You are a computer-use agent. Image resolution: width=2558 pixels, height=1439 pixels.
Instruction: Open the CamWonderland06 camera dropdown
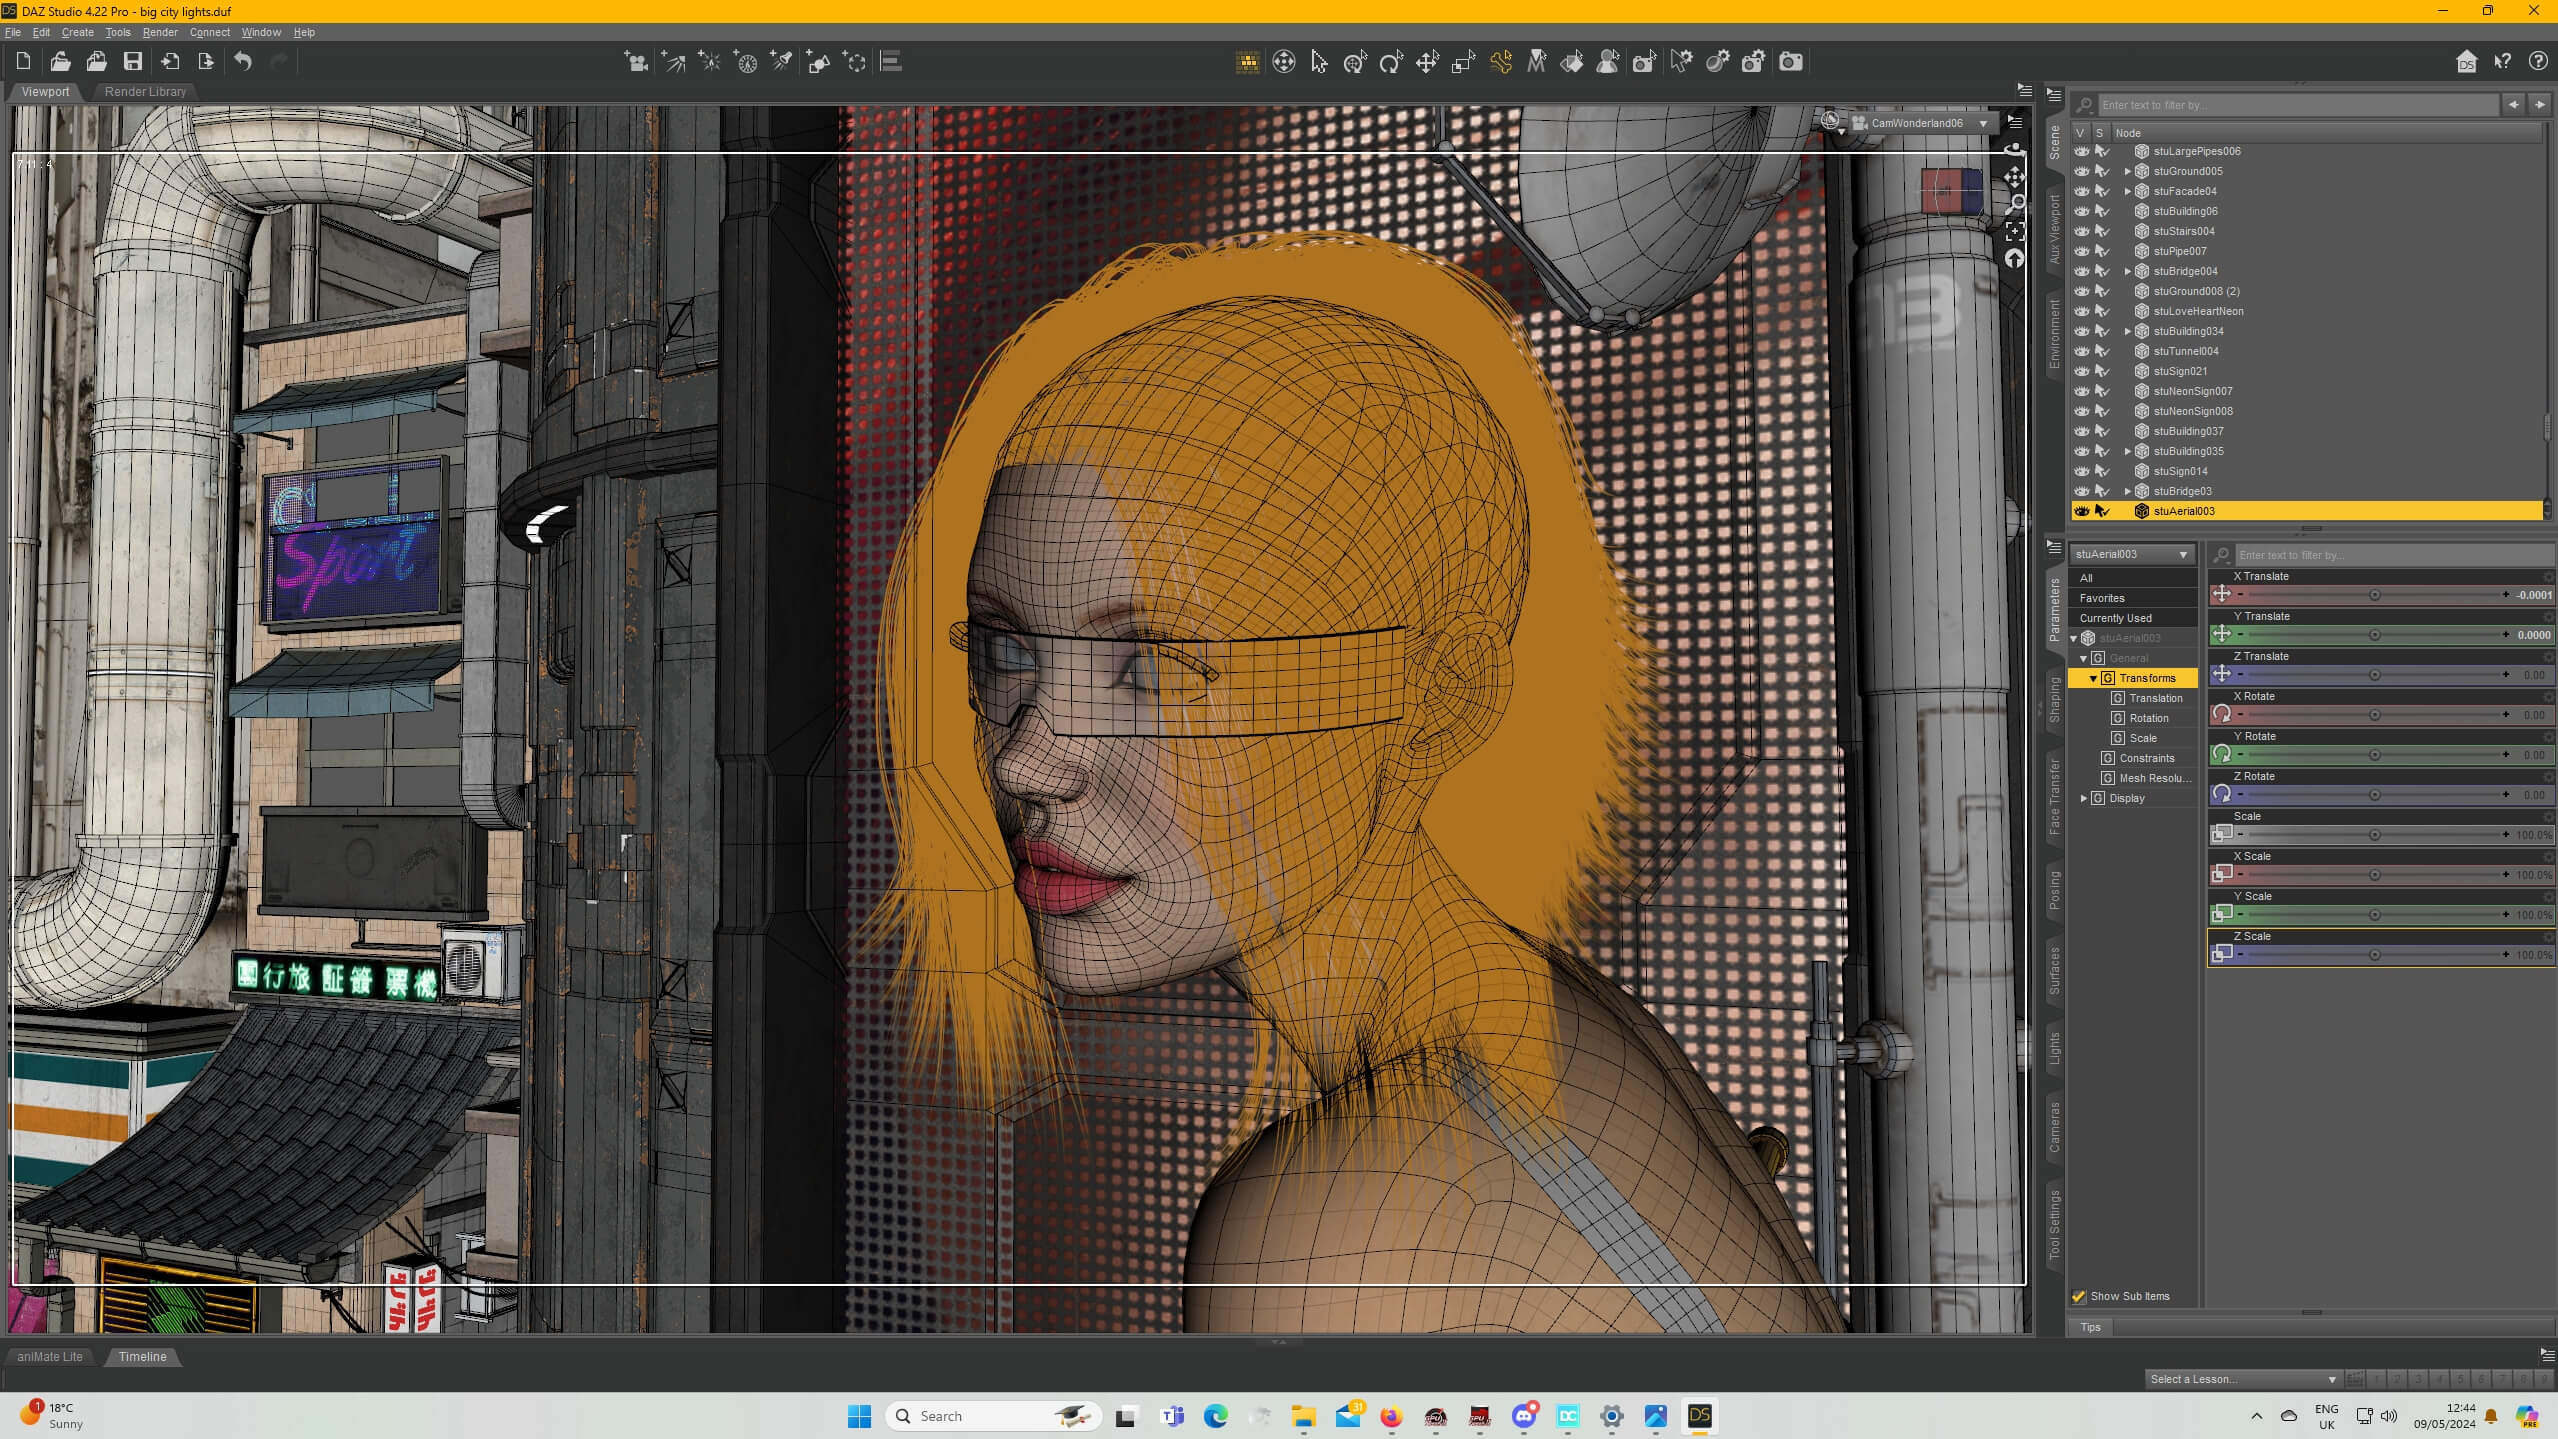click(1922, 123)
